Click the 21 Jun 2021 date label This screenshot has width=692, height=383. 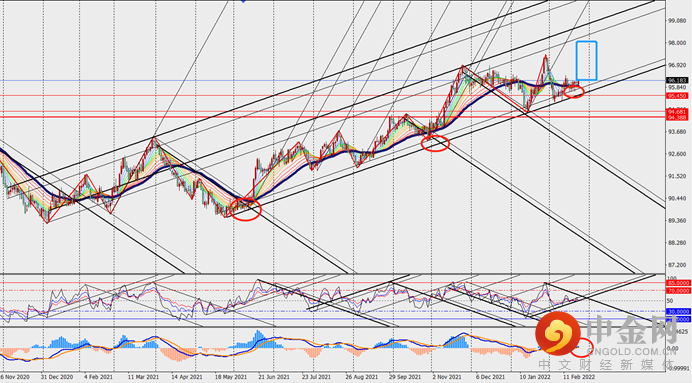(x=274, y=377)
